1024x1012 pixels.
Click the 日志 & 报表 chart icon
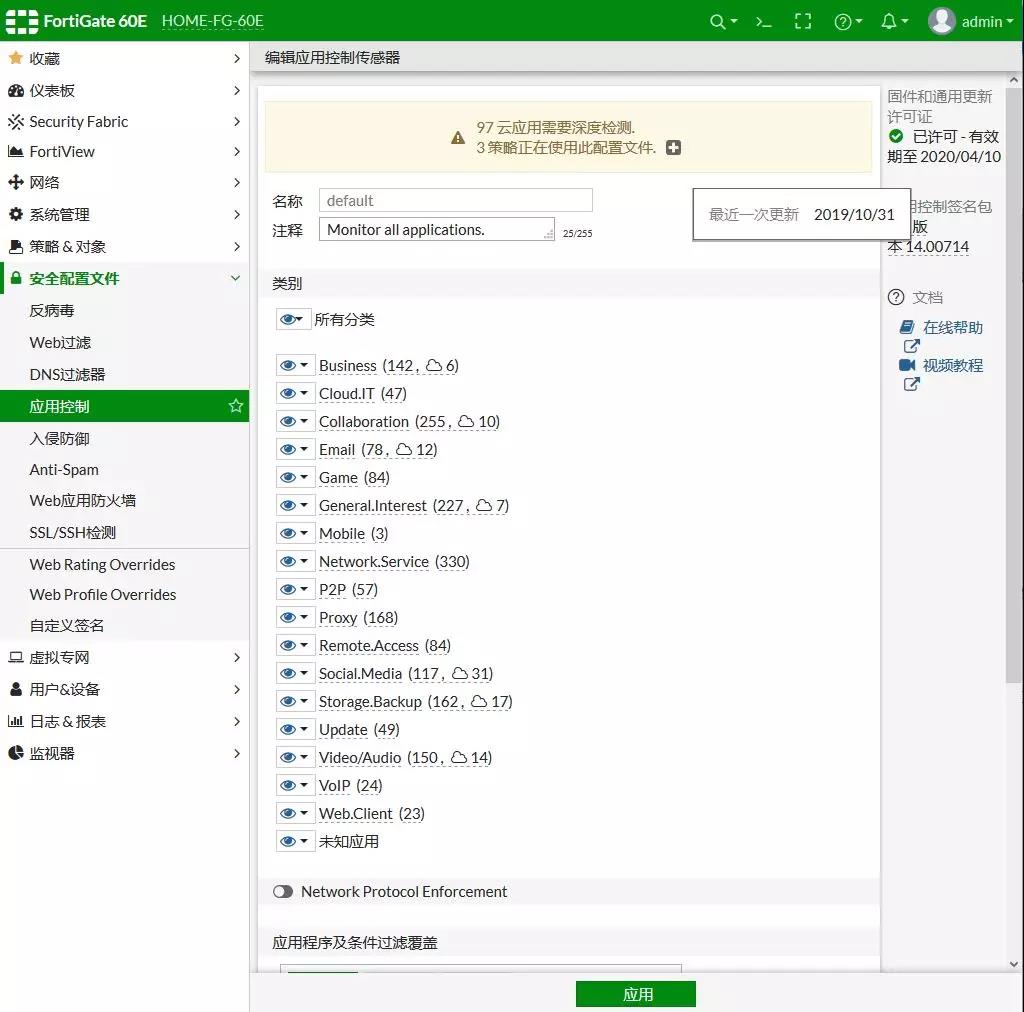(x=16, y=721)
